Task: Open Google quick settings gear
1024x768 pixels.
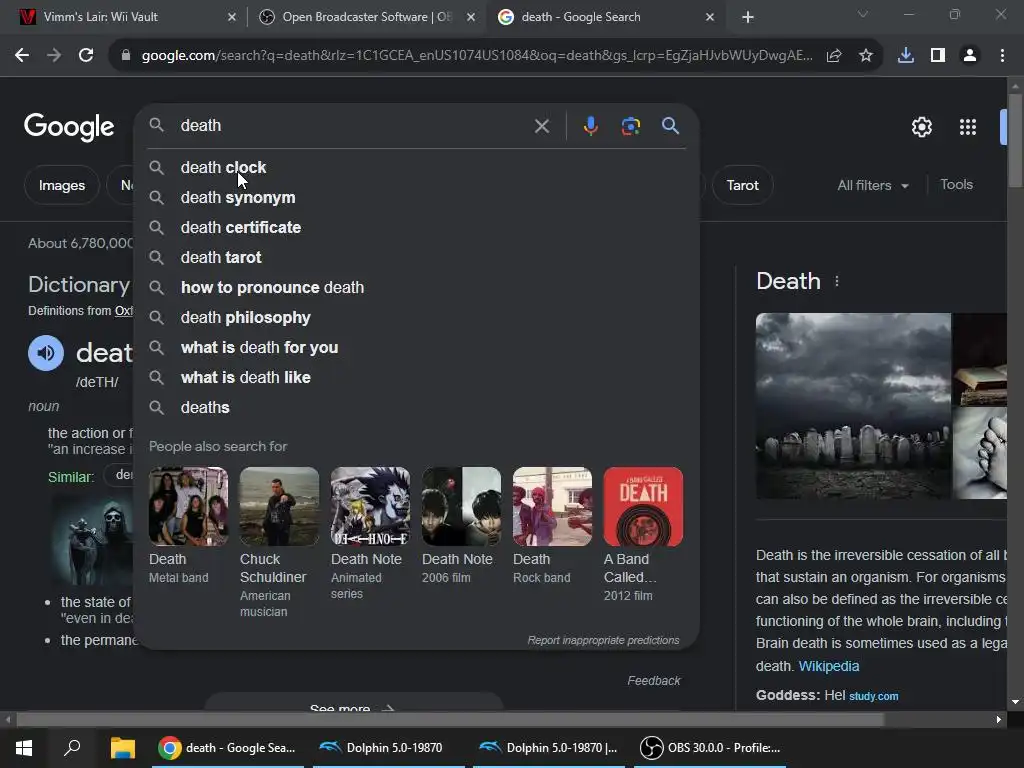Action: click(x=921, y=127)
